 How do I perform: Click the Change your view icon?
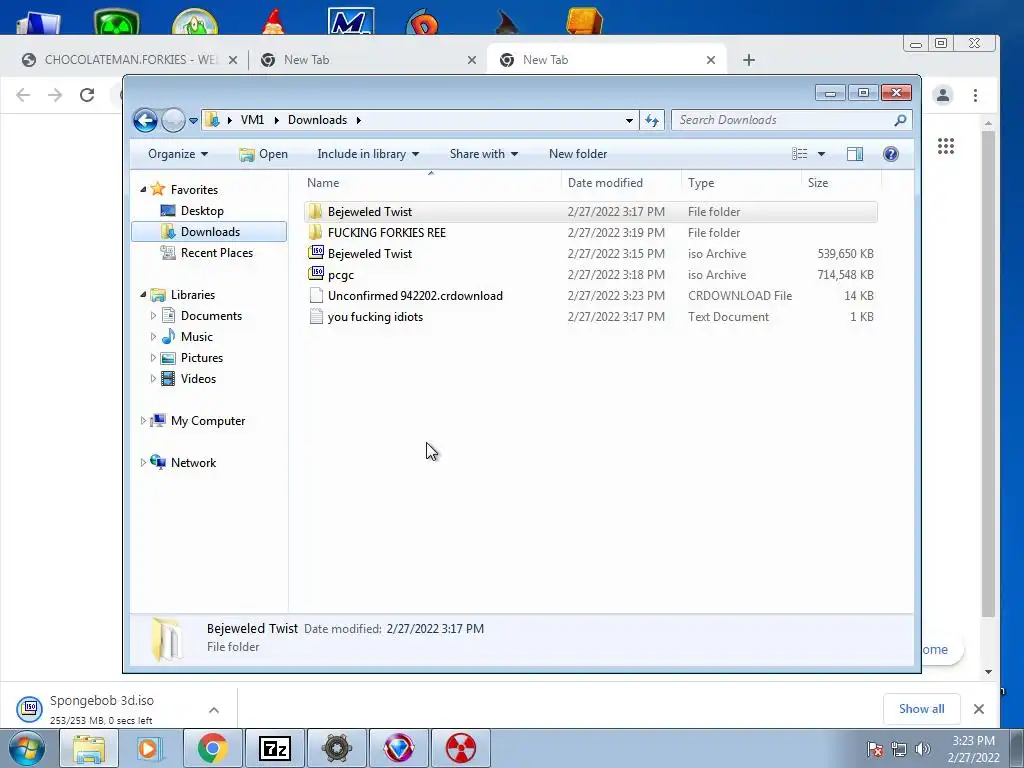click(799, 154)
